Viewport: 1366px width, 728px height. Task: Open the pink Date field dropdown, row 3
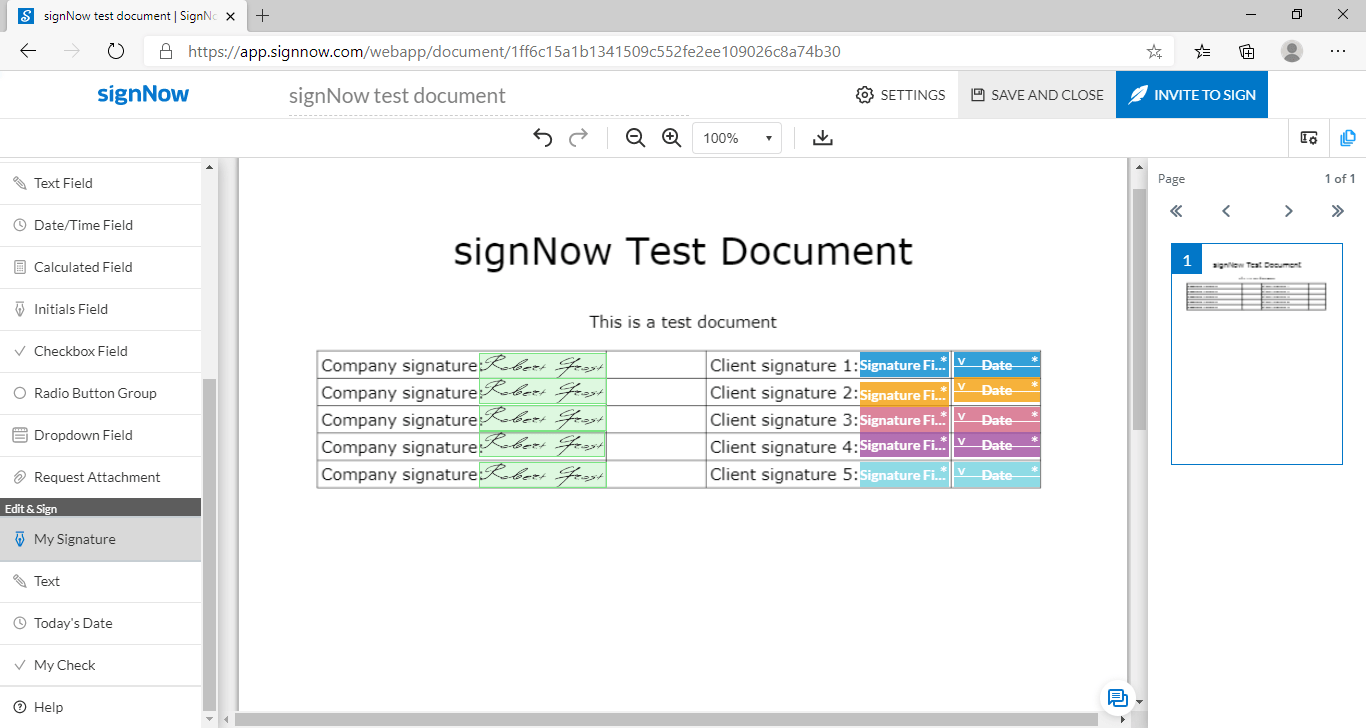point(996,420)
